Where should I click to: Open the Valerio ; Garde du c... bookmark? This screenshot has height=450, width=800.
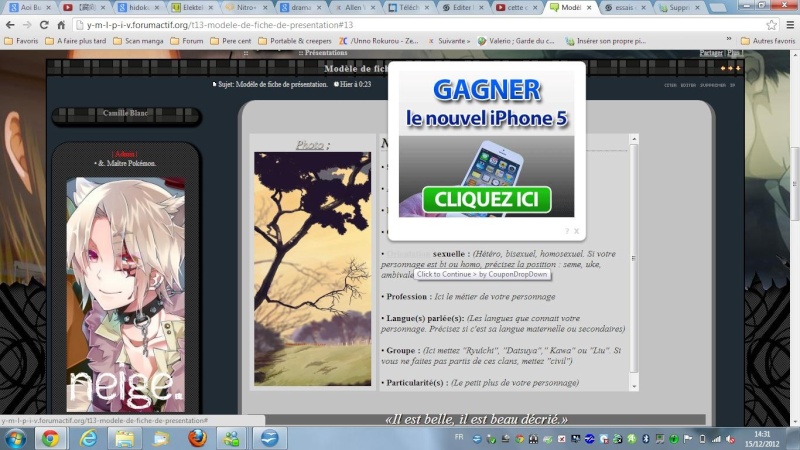516,41
